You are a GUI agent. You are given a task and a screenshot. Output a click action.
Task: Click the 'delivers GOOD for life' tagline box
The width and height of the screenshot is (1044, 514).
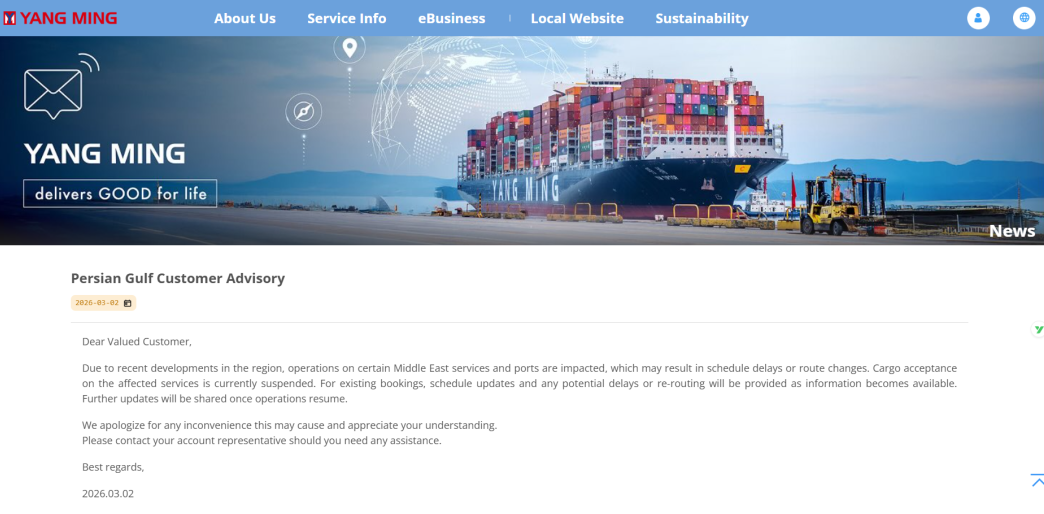point(120,194)
